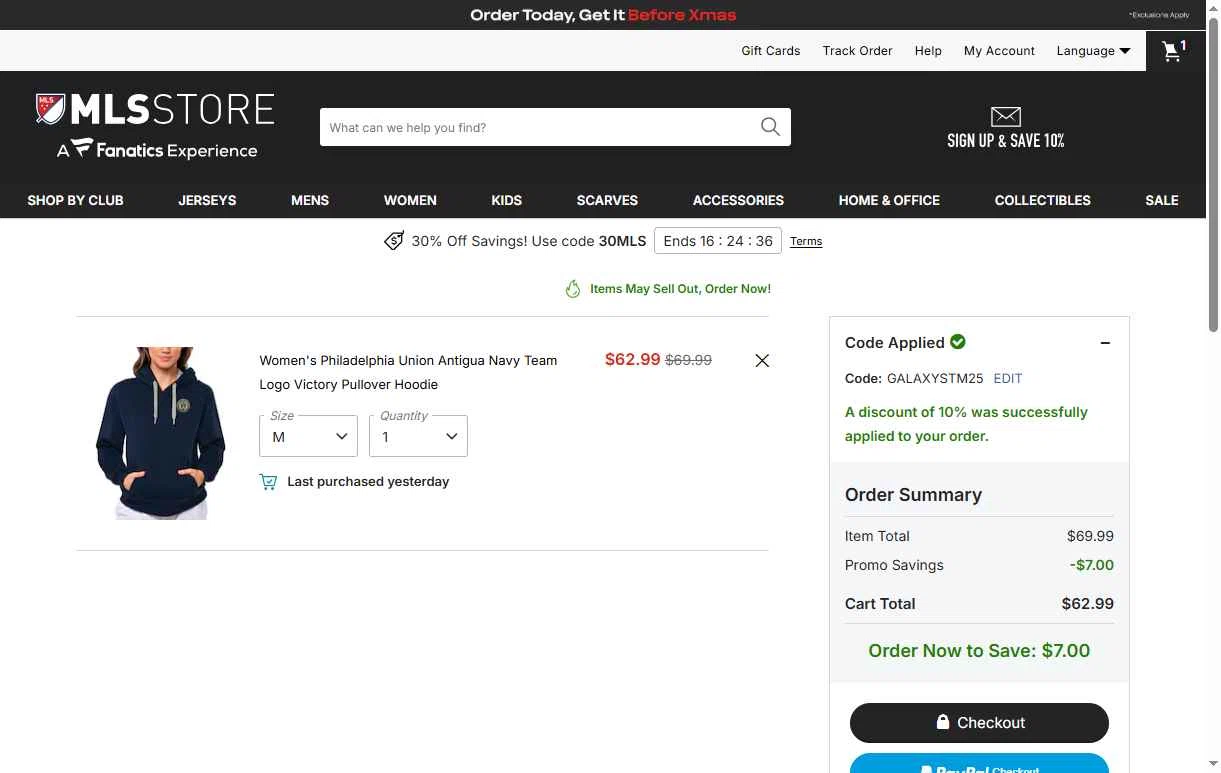Click the last-purchased cart icon

(268, 482)
